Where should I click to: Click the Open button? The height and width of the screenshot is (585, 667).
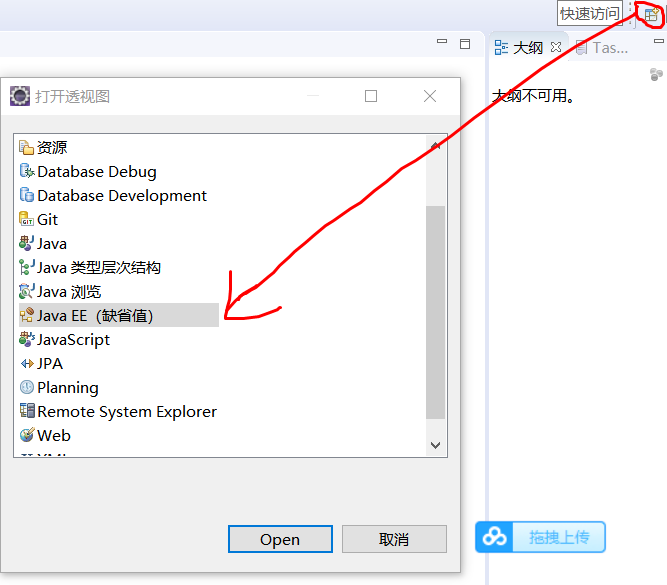pos(280,539)
